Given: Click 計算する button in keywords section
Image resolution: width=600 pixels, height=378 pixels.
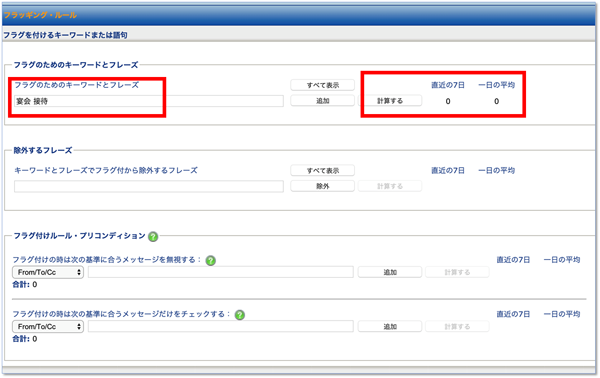Looking at the screenshot, I should [390, 101].
